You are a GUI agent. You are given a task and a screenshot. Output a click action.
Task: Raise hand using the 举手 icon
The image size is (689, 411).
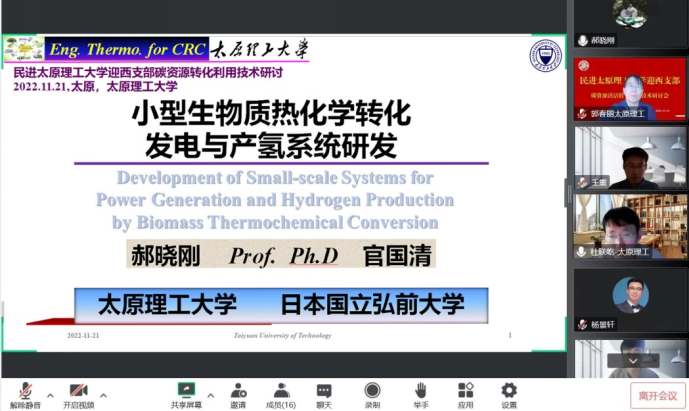[x=421, y=390]
